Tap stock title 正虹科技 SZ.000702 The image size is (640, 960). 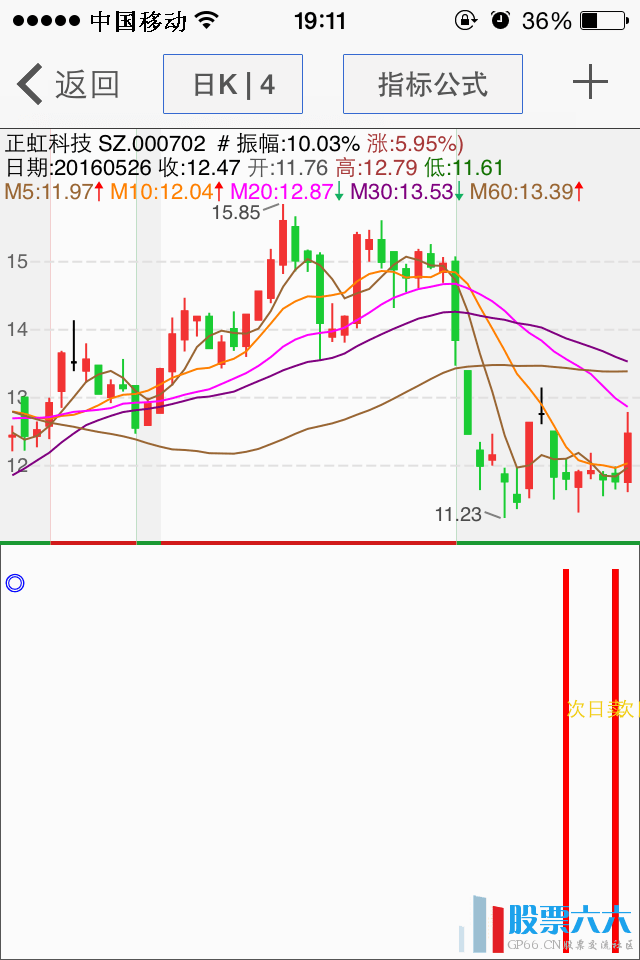pos(105,144)
